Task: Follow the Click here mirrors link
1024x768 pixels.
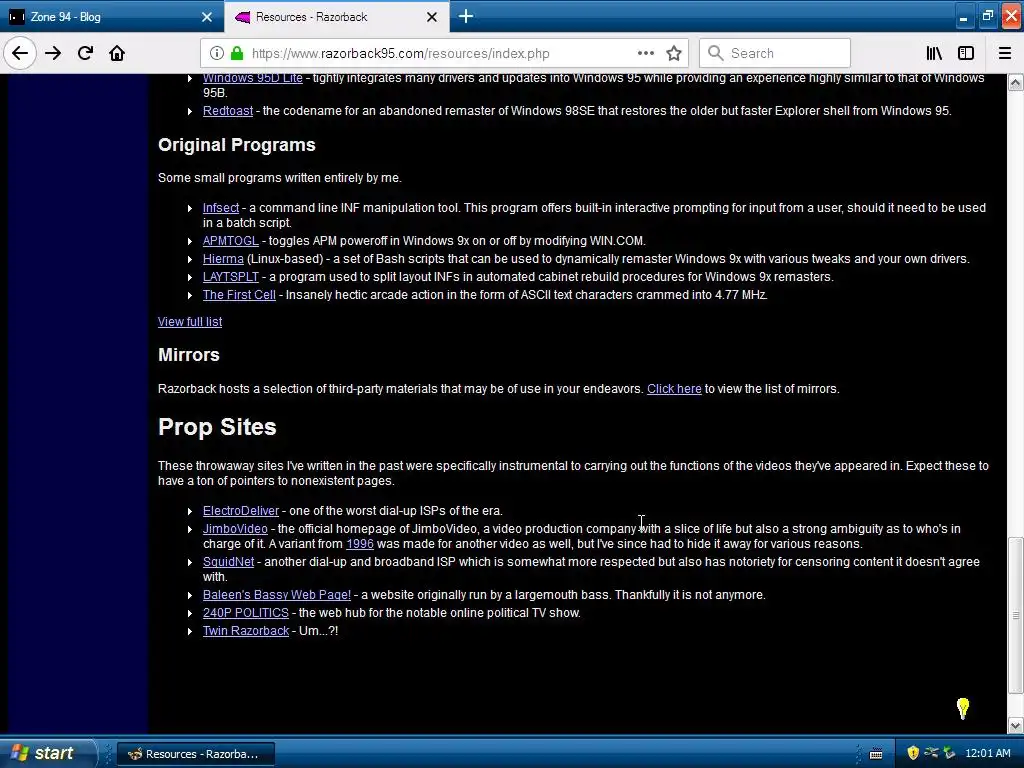Action: click(x=674, y=389)
